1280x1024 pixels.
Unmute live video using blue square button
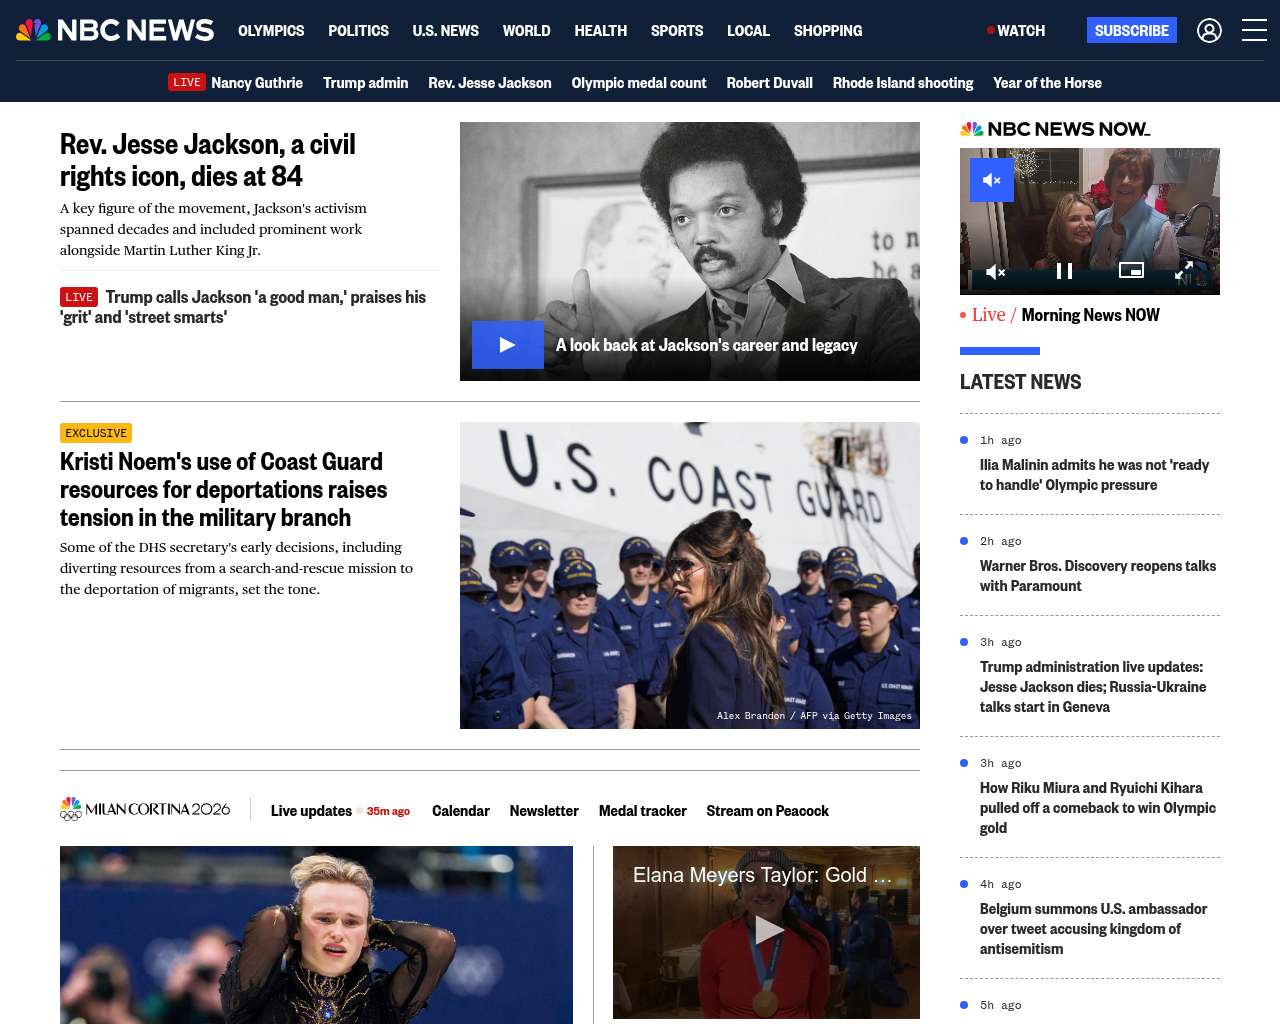pos(991,180)
